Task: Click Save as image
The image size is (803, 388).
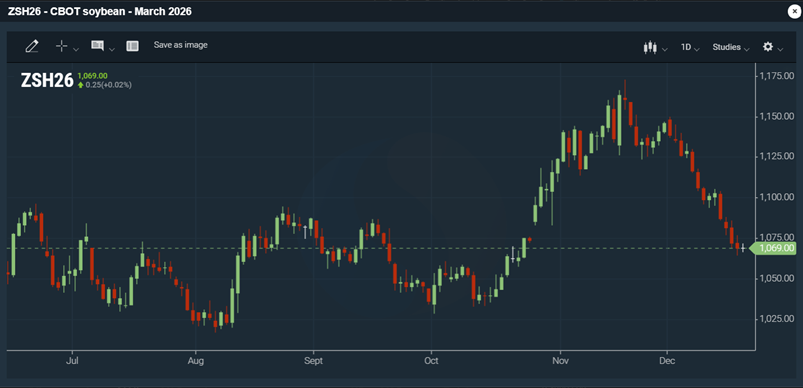Action: (181, 45)
